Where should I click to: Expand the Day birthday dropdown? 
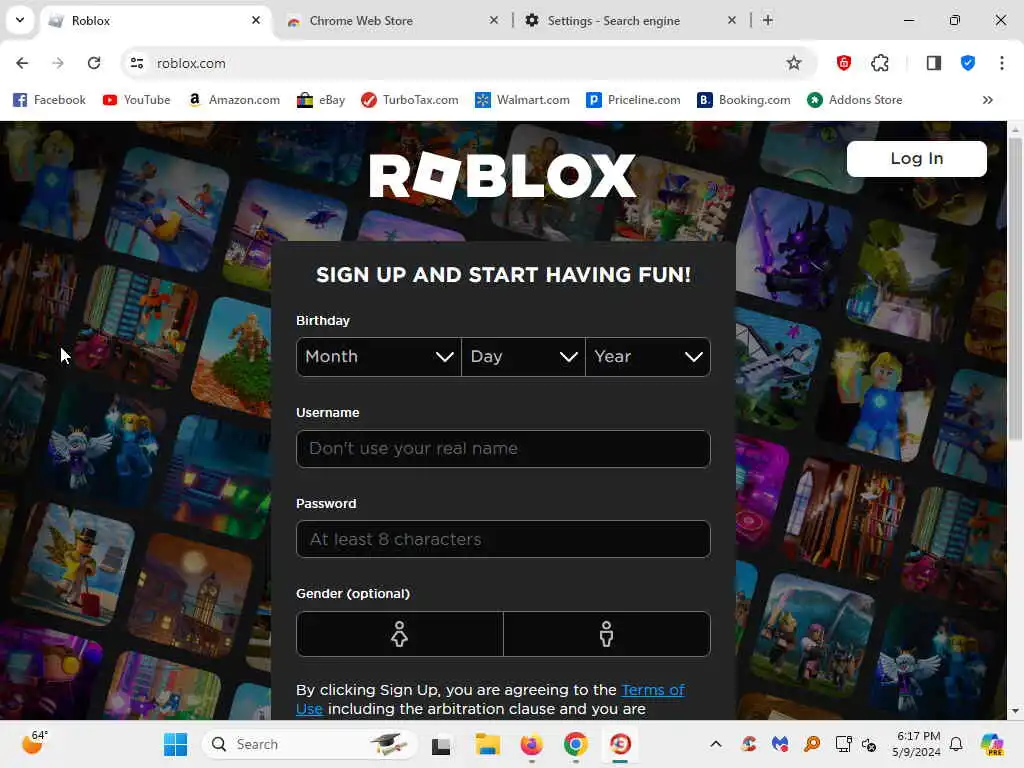[x=523, y=357]
